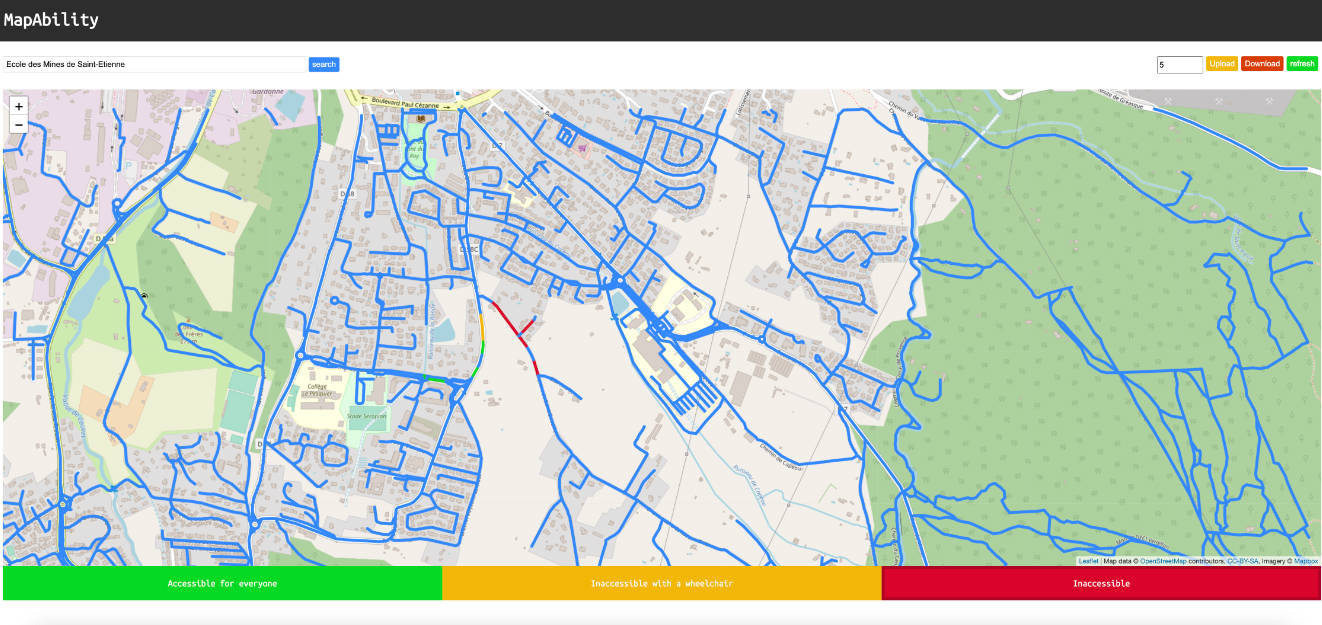Viewport: 1322px width, 625px height.
Task: Zoom out of the map
Action: point(19,124)
